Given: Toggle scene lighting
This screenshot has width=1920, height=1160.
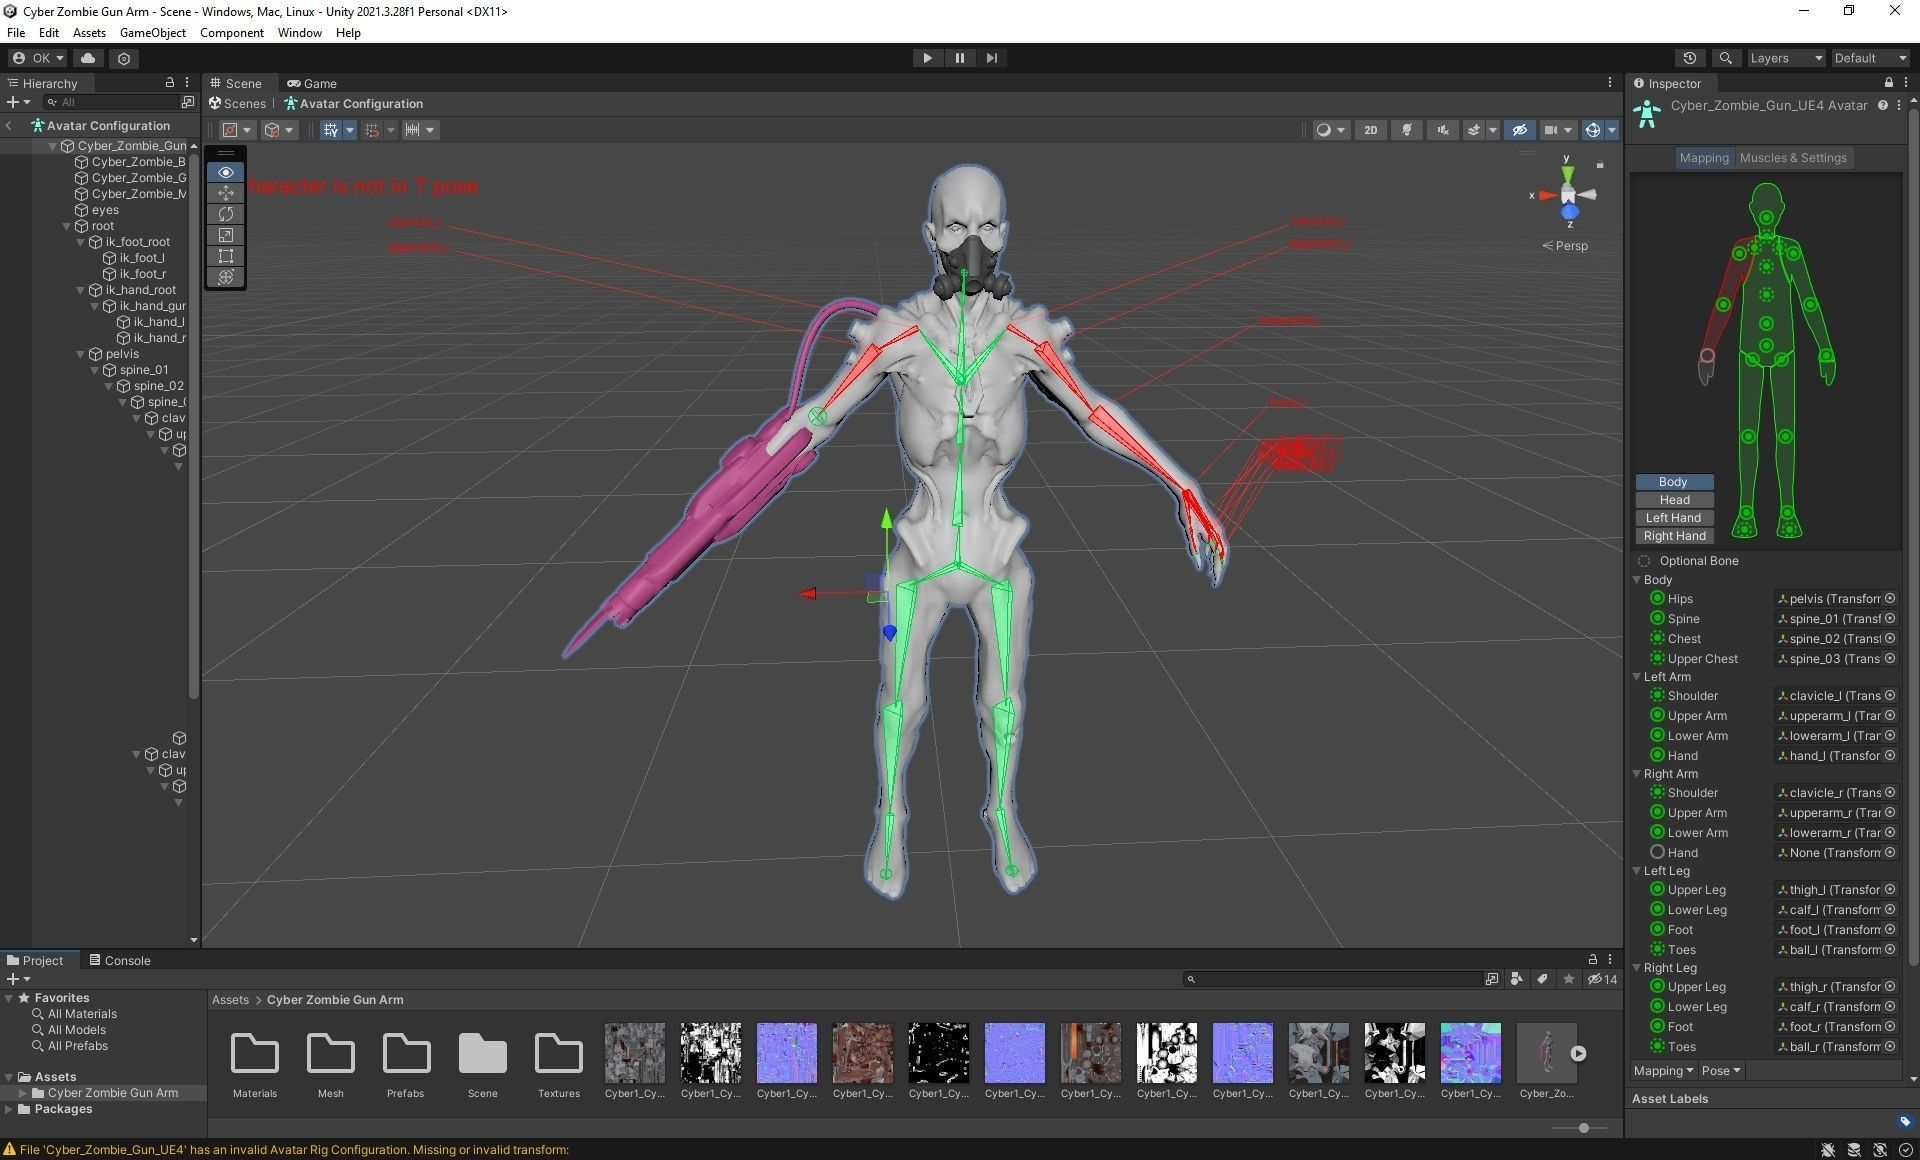Looking at the screenshot, I should (x=1407, y=130).
